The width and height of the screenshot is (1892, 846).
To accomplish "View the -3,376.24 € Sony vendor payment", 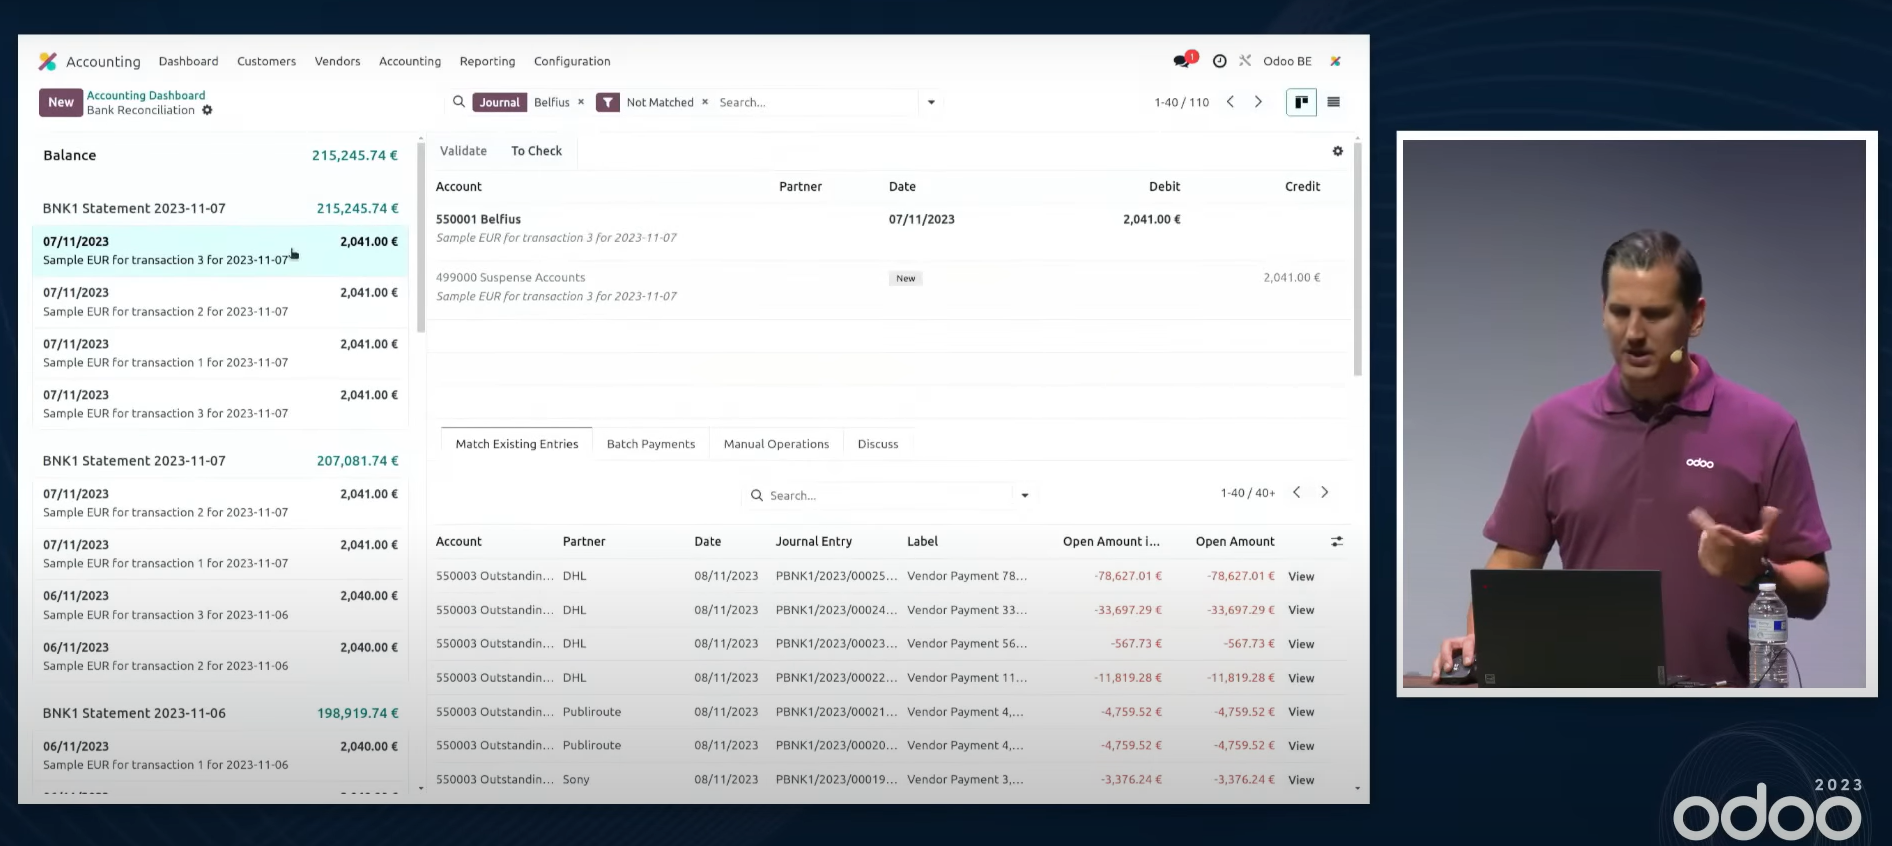I will tap(1301, 780).
